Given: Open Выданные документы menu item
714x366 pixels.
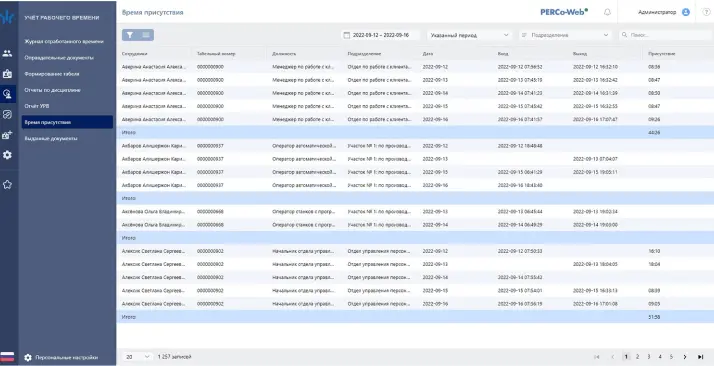Looking at the screenshot, I should 51,138.
